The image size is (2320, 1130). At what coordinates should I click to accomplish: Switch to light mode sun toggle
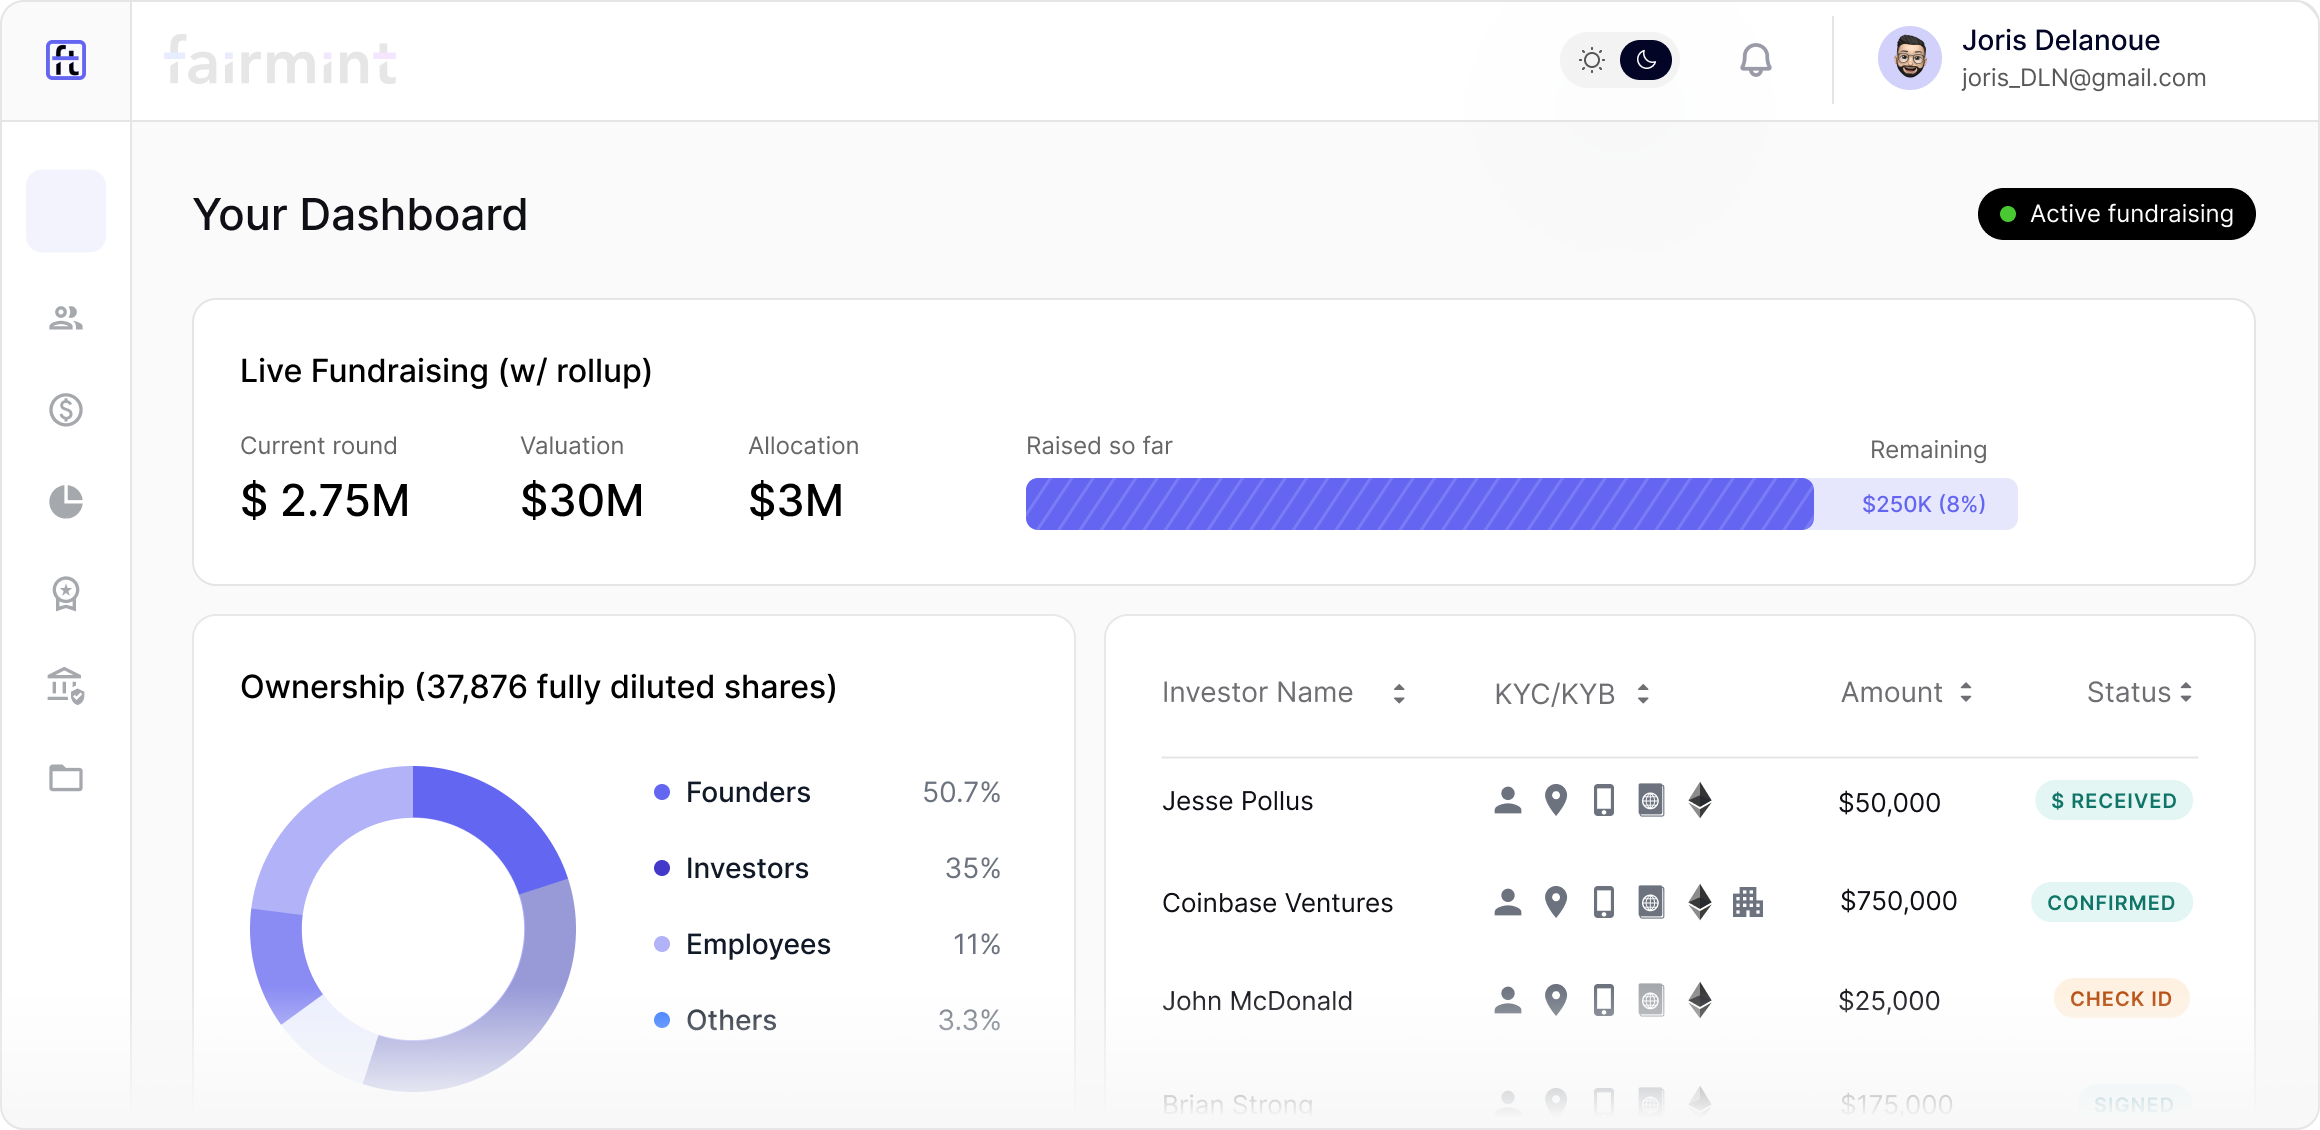1591,60
